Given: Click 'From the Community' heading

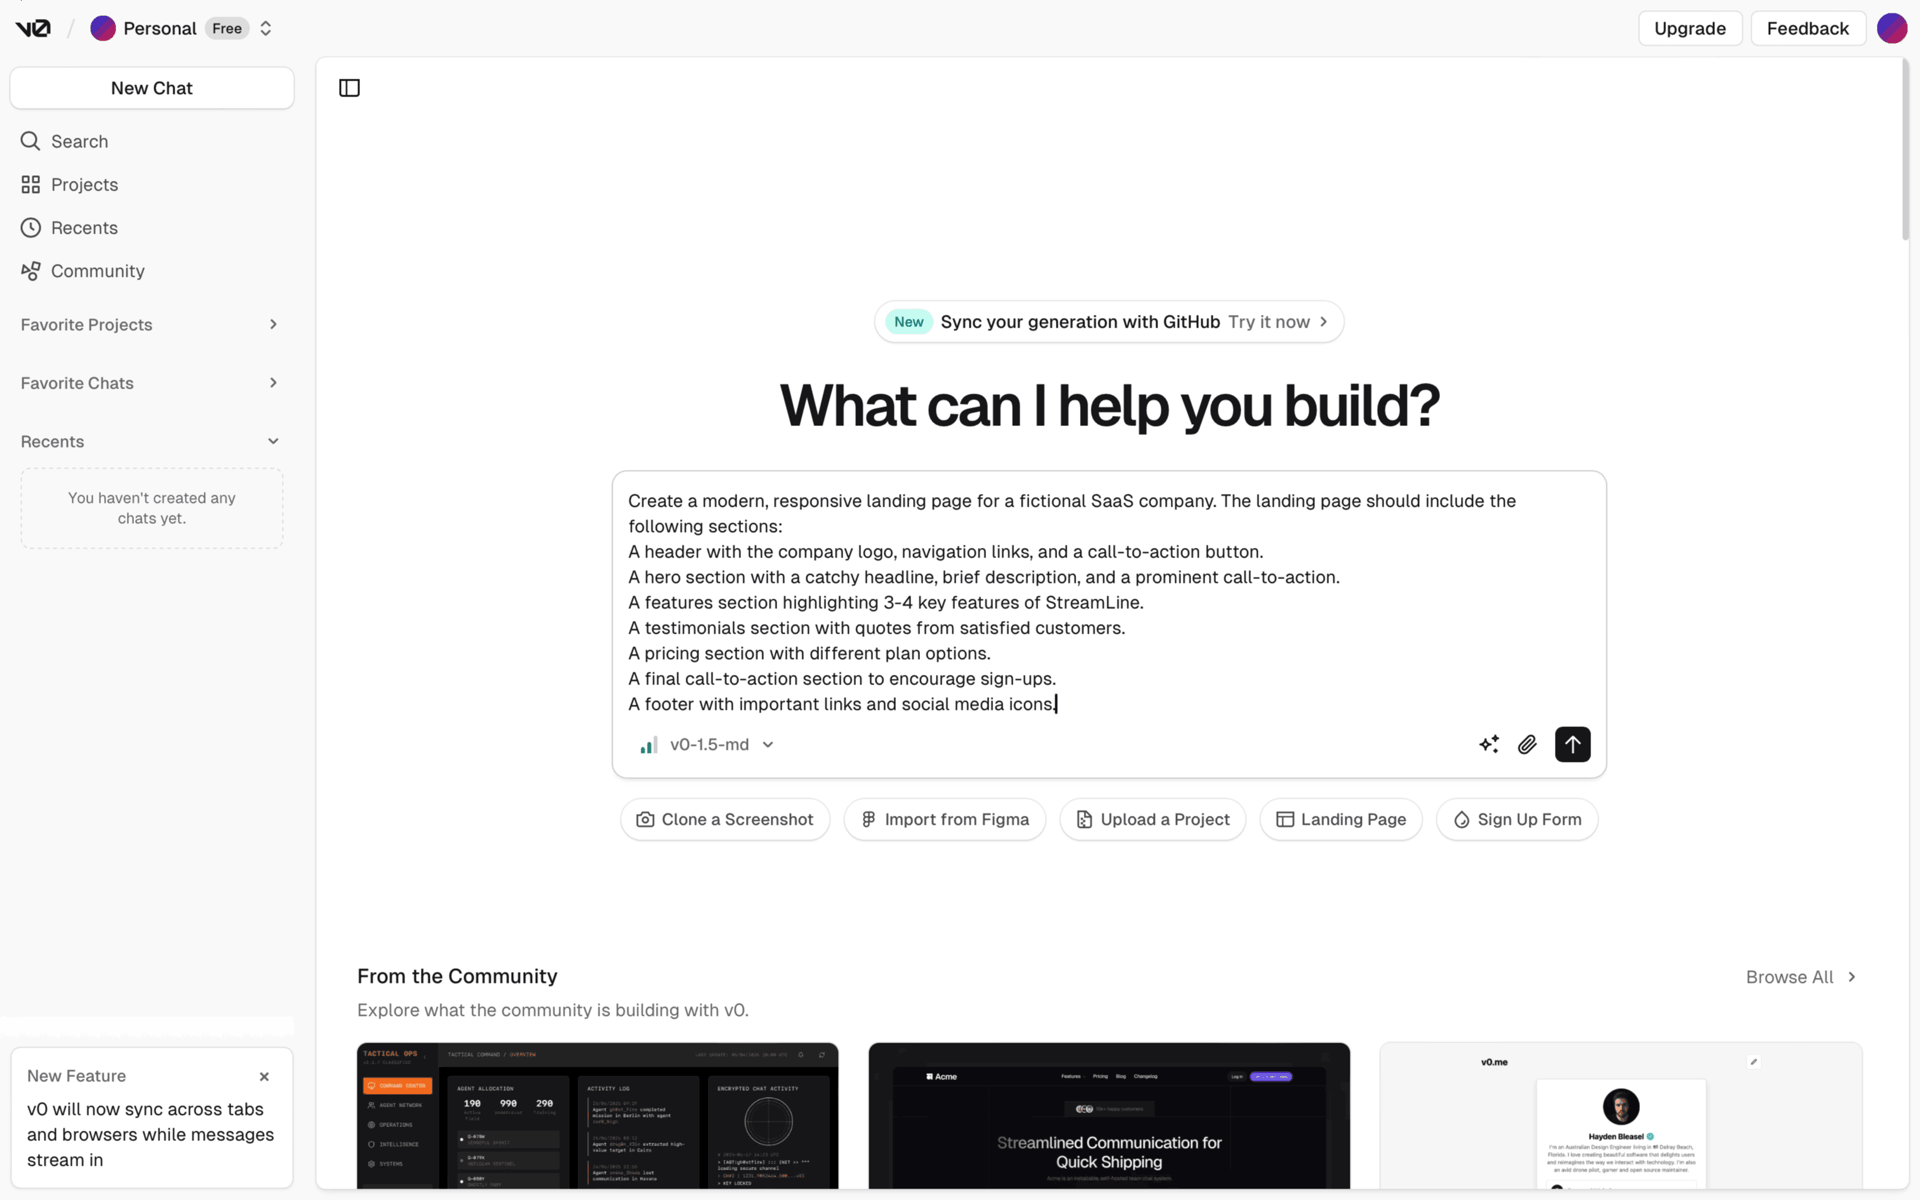Looking at the screenshot, I should [x=457, y=976].
